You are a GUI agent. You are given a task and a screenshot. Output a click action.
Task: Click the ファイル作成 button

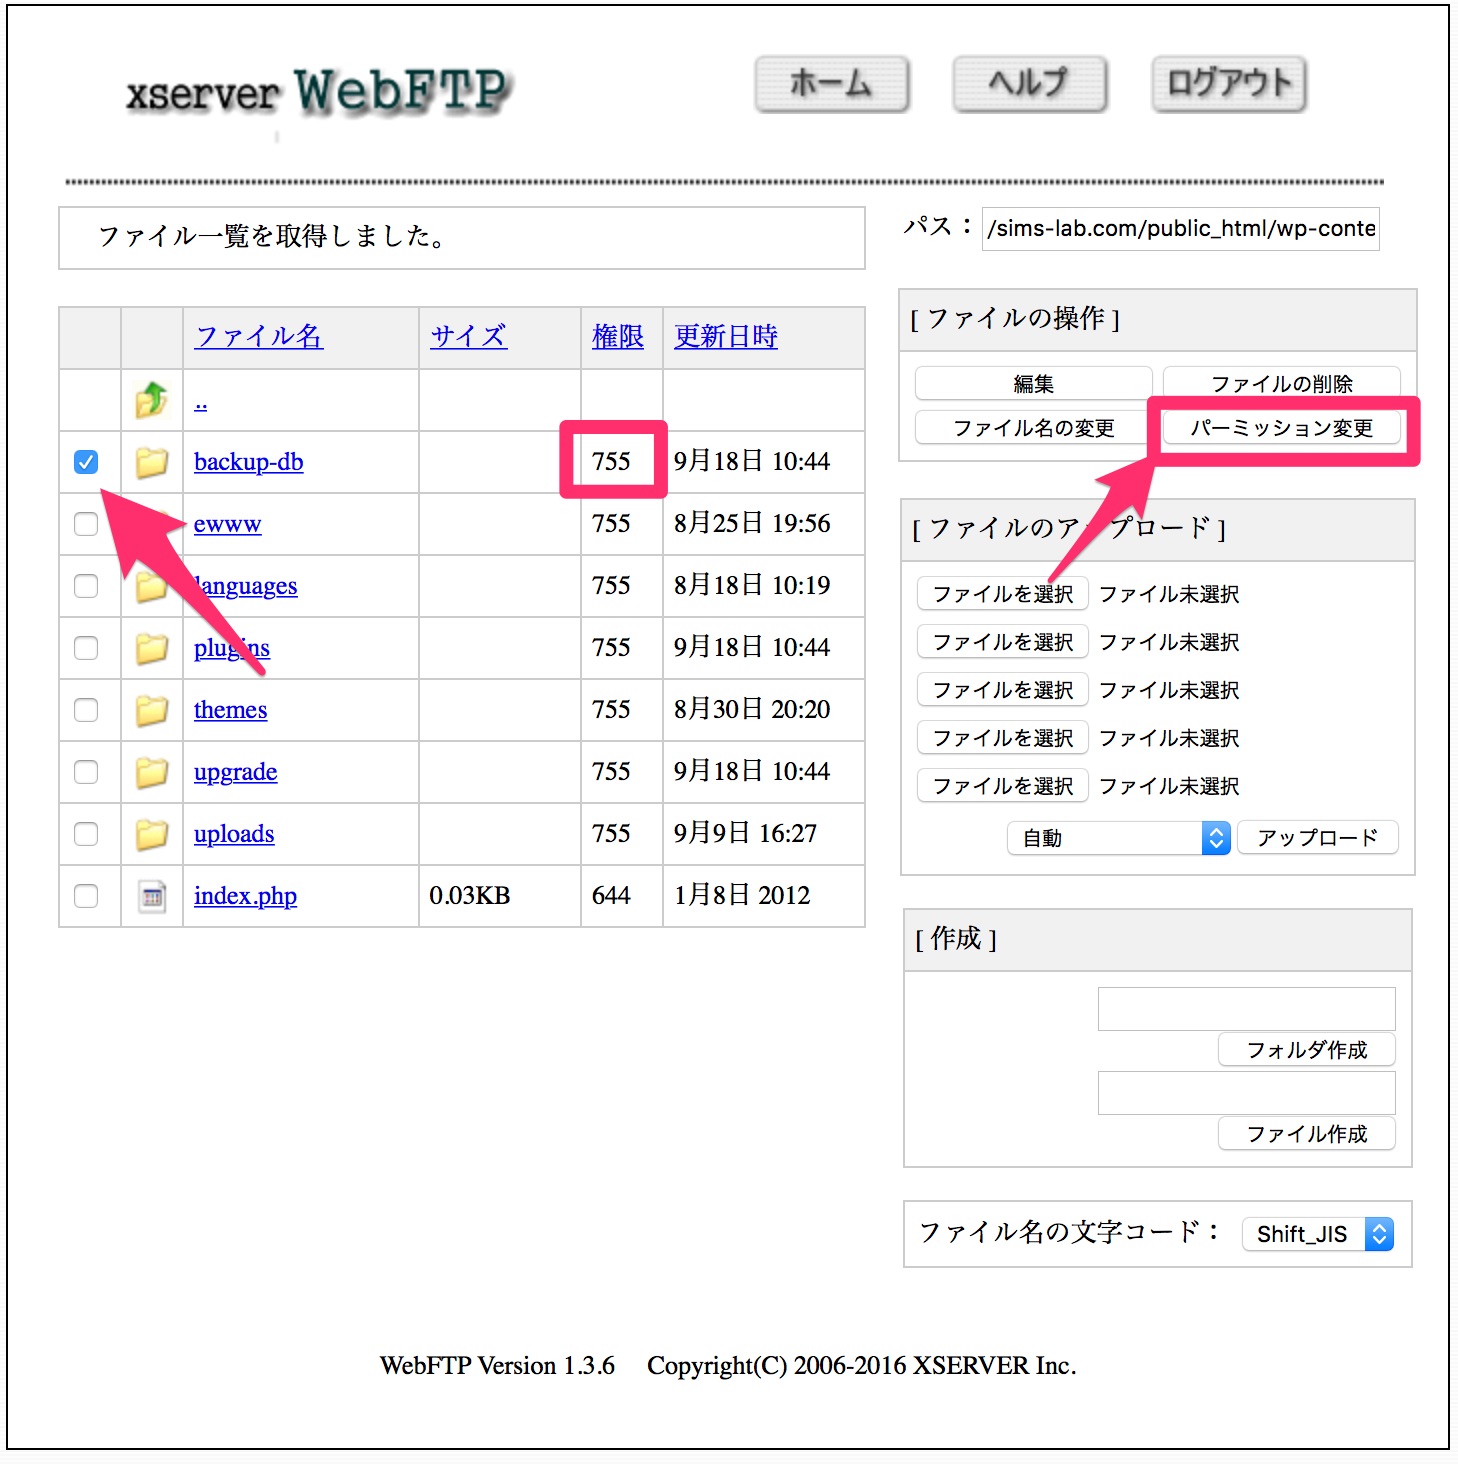click(x=1307, y=1134)
